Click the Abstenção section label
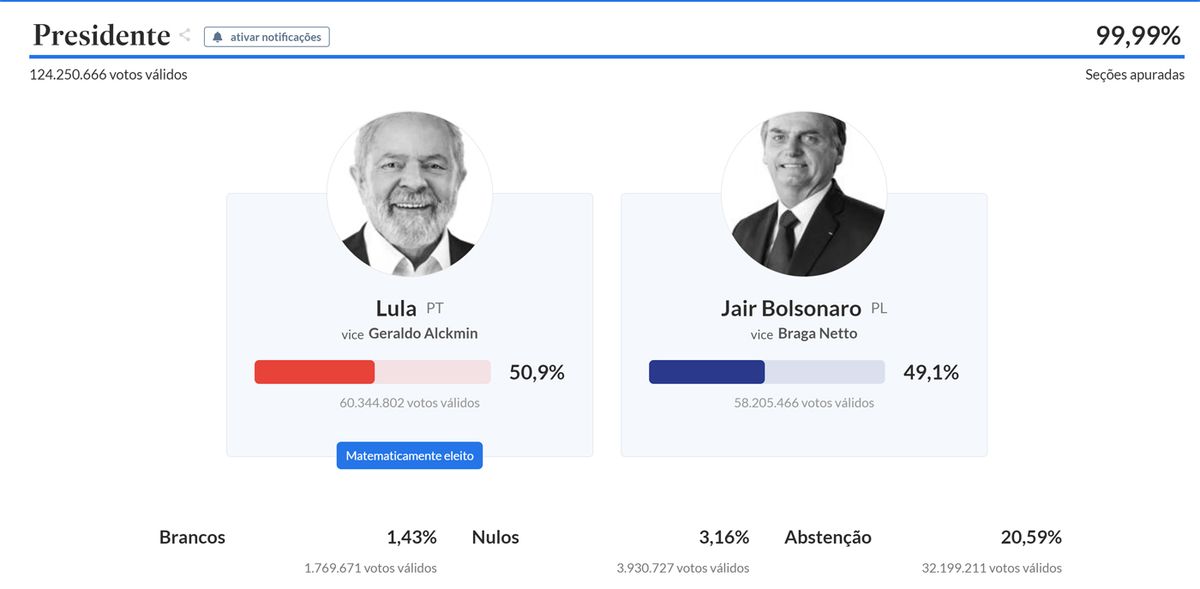1200x589 pixels. tap(827, 537)
